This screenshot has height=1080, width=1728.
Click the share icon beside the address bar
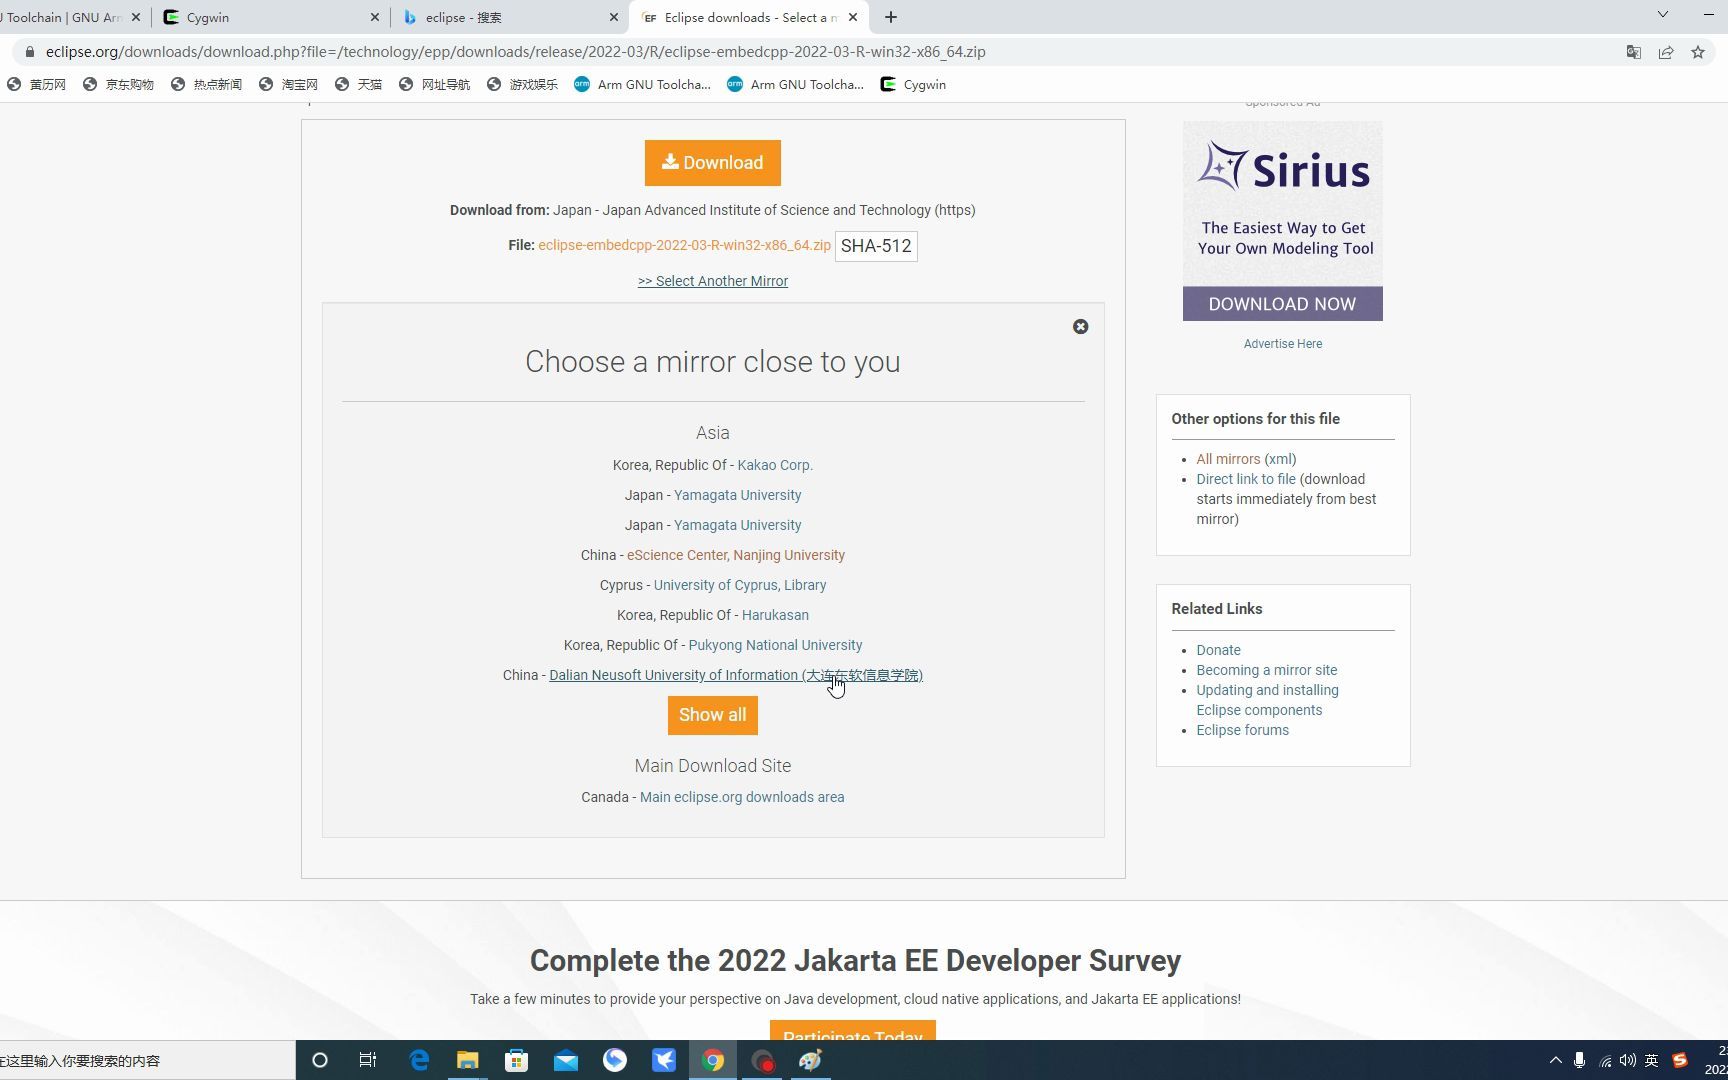click(x=1666, y=51)
